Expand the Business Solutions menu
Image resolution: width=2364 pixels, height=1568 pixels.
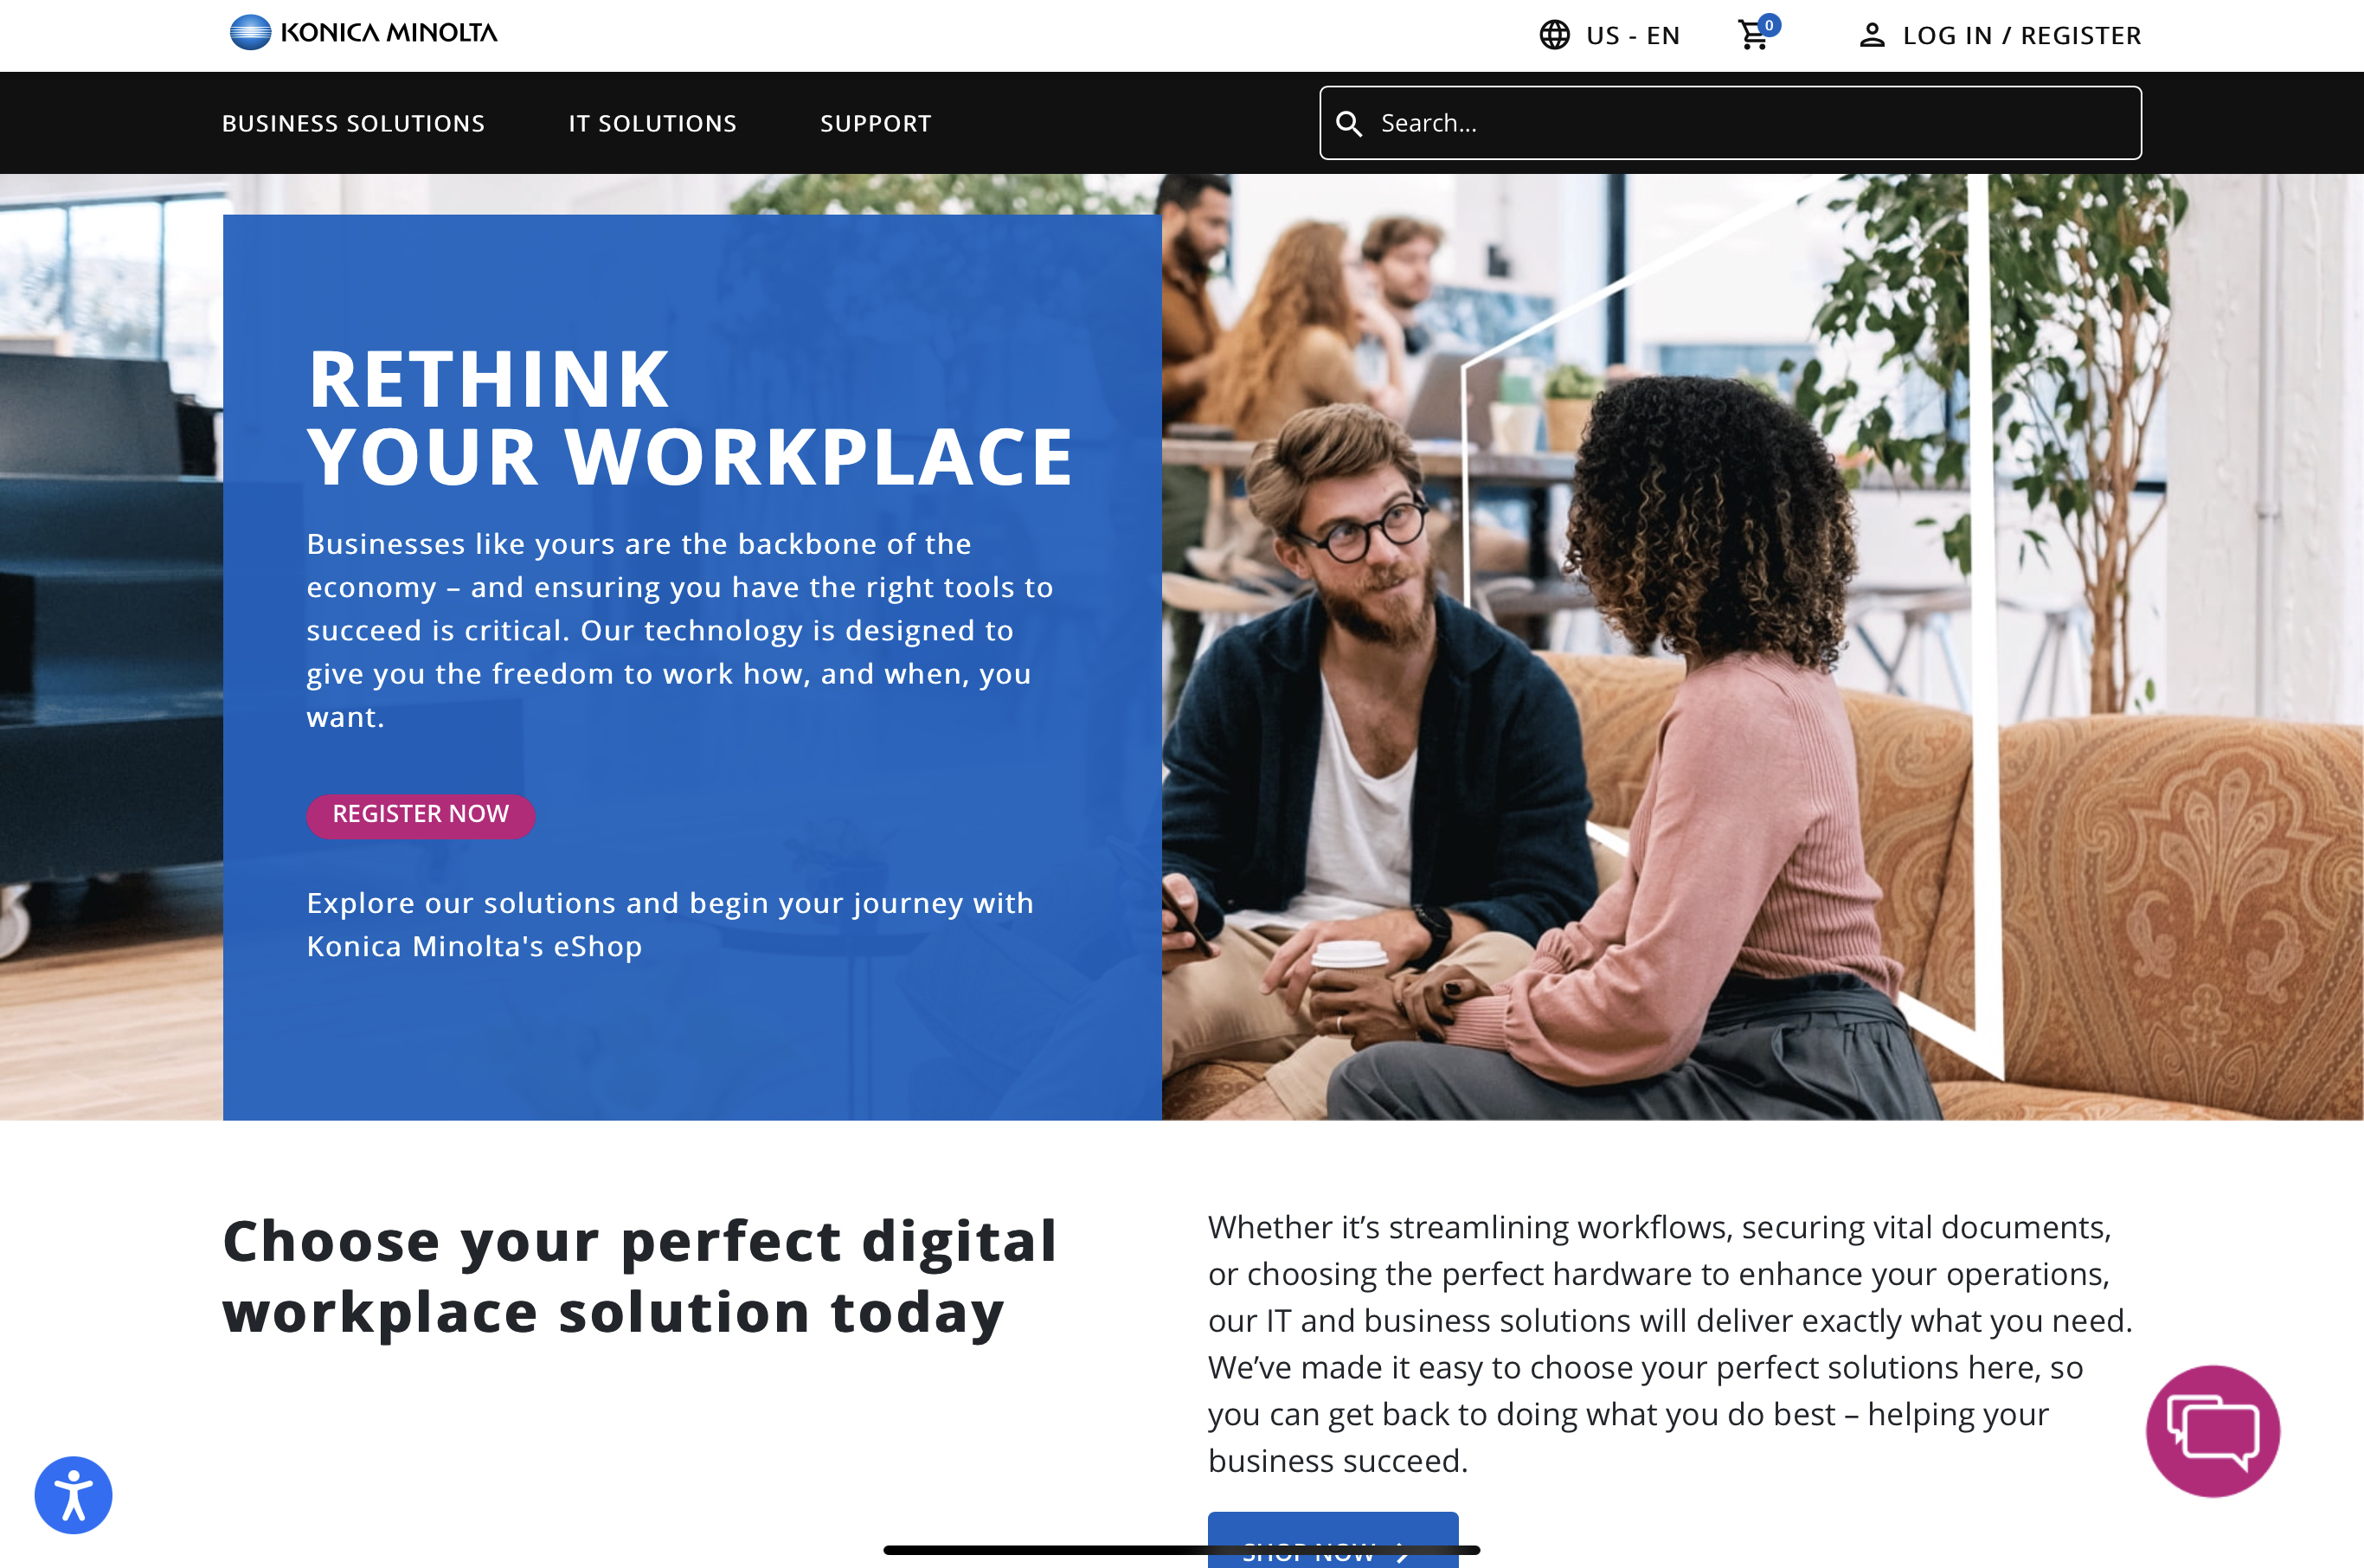(x=353, y=123)
